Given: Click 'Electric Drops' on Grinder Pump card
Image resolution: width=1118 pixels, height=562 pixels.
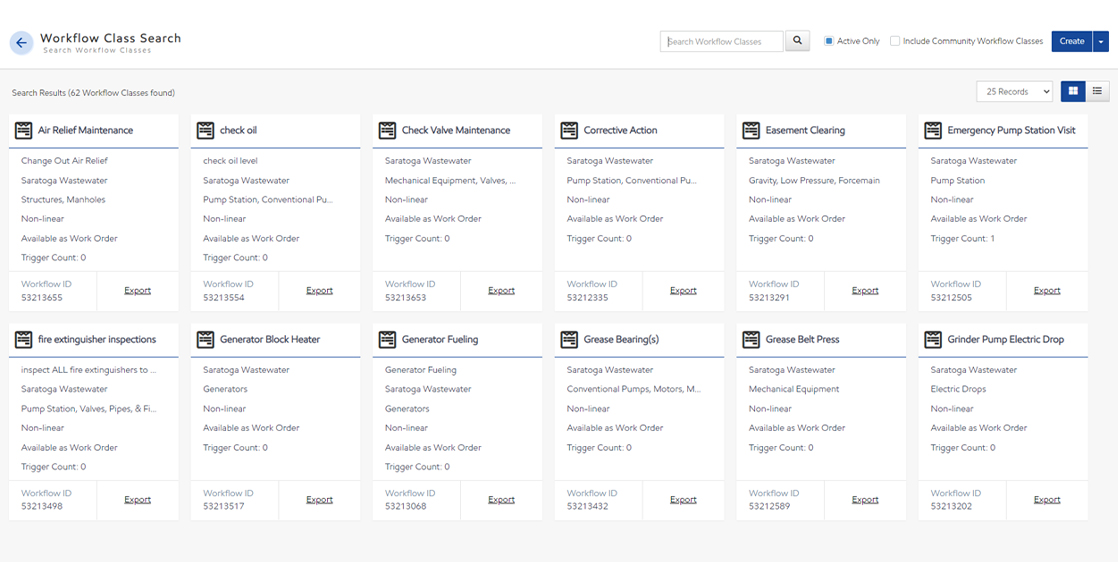Looking at the screenshot, I should [x=958, y=389].
